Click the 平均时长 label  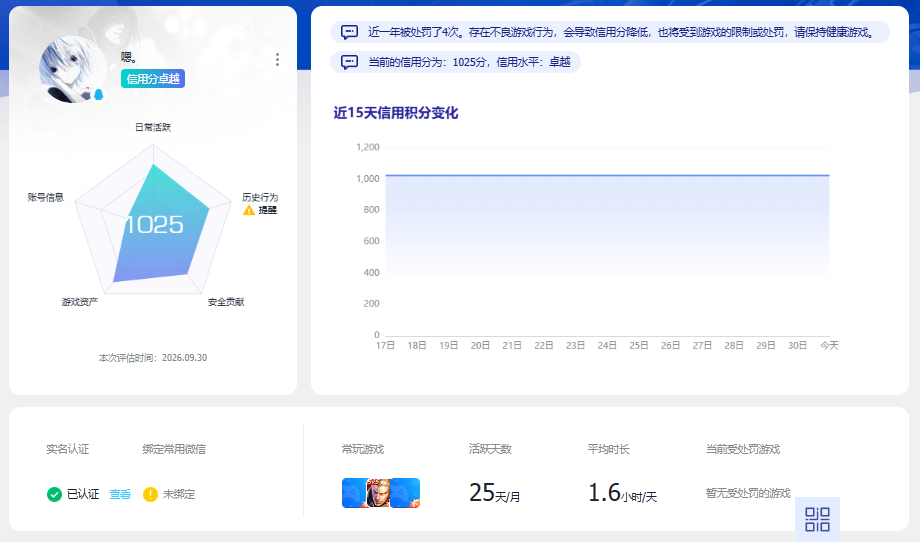tap(608, 449)
